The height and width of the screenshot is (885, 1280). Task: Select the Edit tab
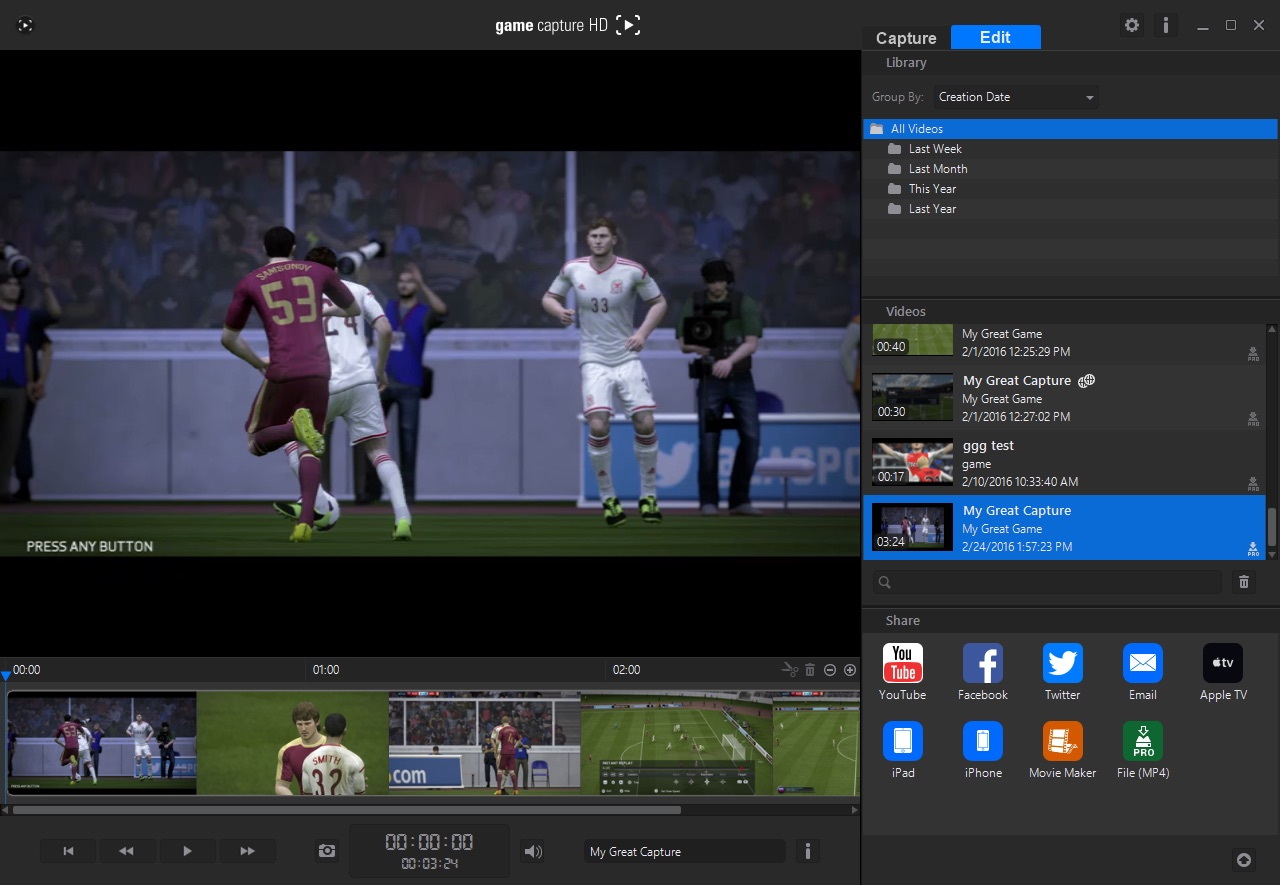pyautogui.click(x=995, y=37)
